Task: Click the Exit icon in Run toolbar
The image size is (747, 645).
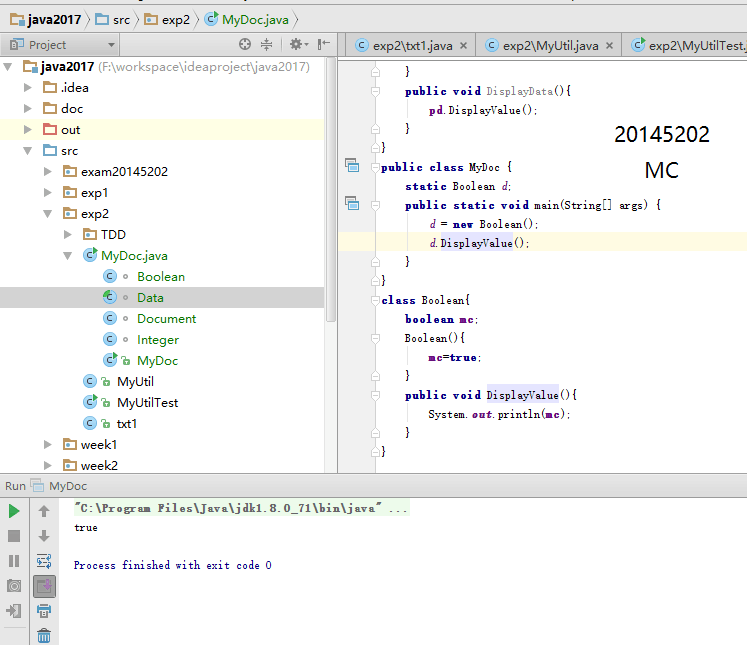Action: [14, 610]
